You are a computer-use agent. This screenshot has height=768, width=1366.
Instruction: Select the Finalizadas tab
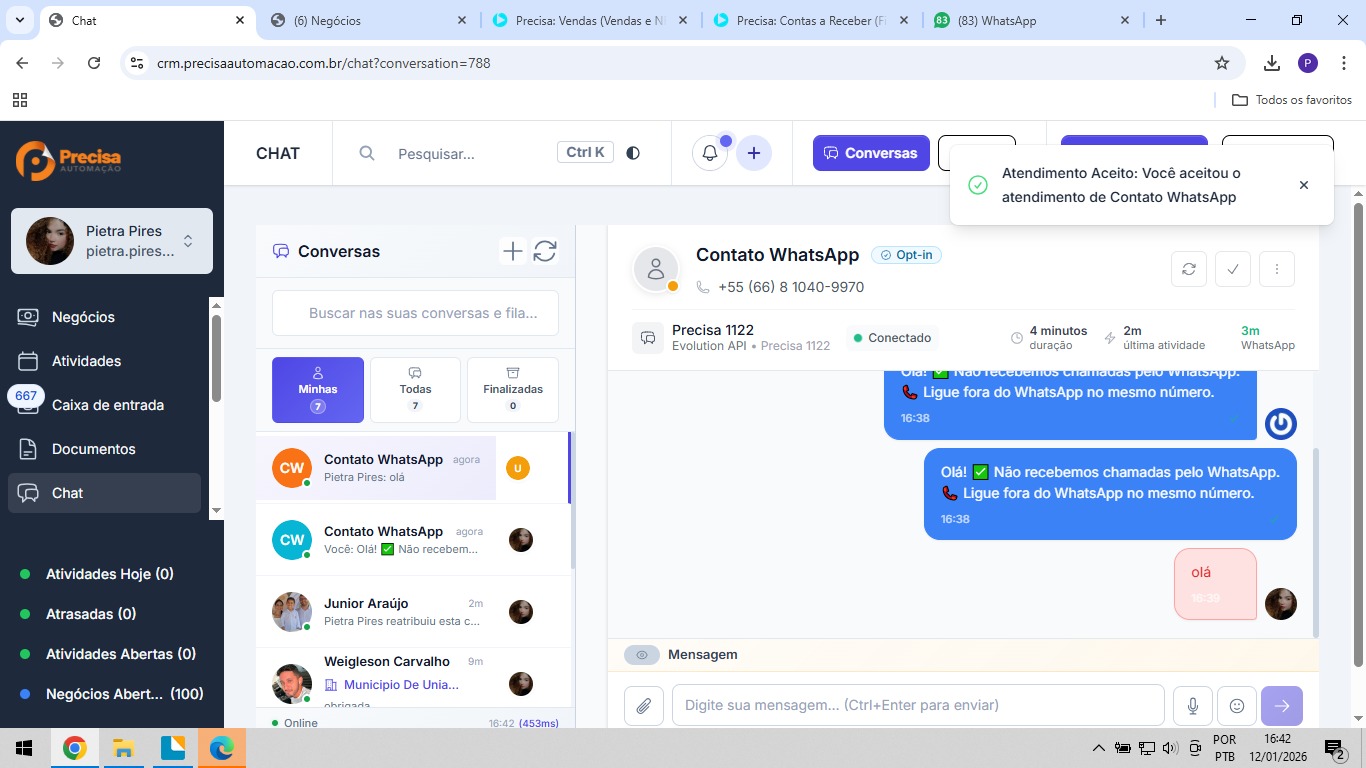[512, 390]
